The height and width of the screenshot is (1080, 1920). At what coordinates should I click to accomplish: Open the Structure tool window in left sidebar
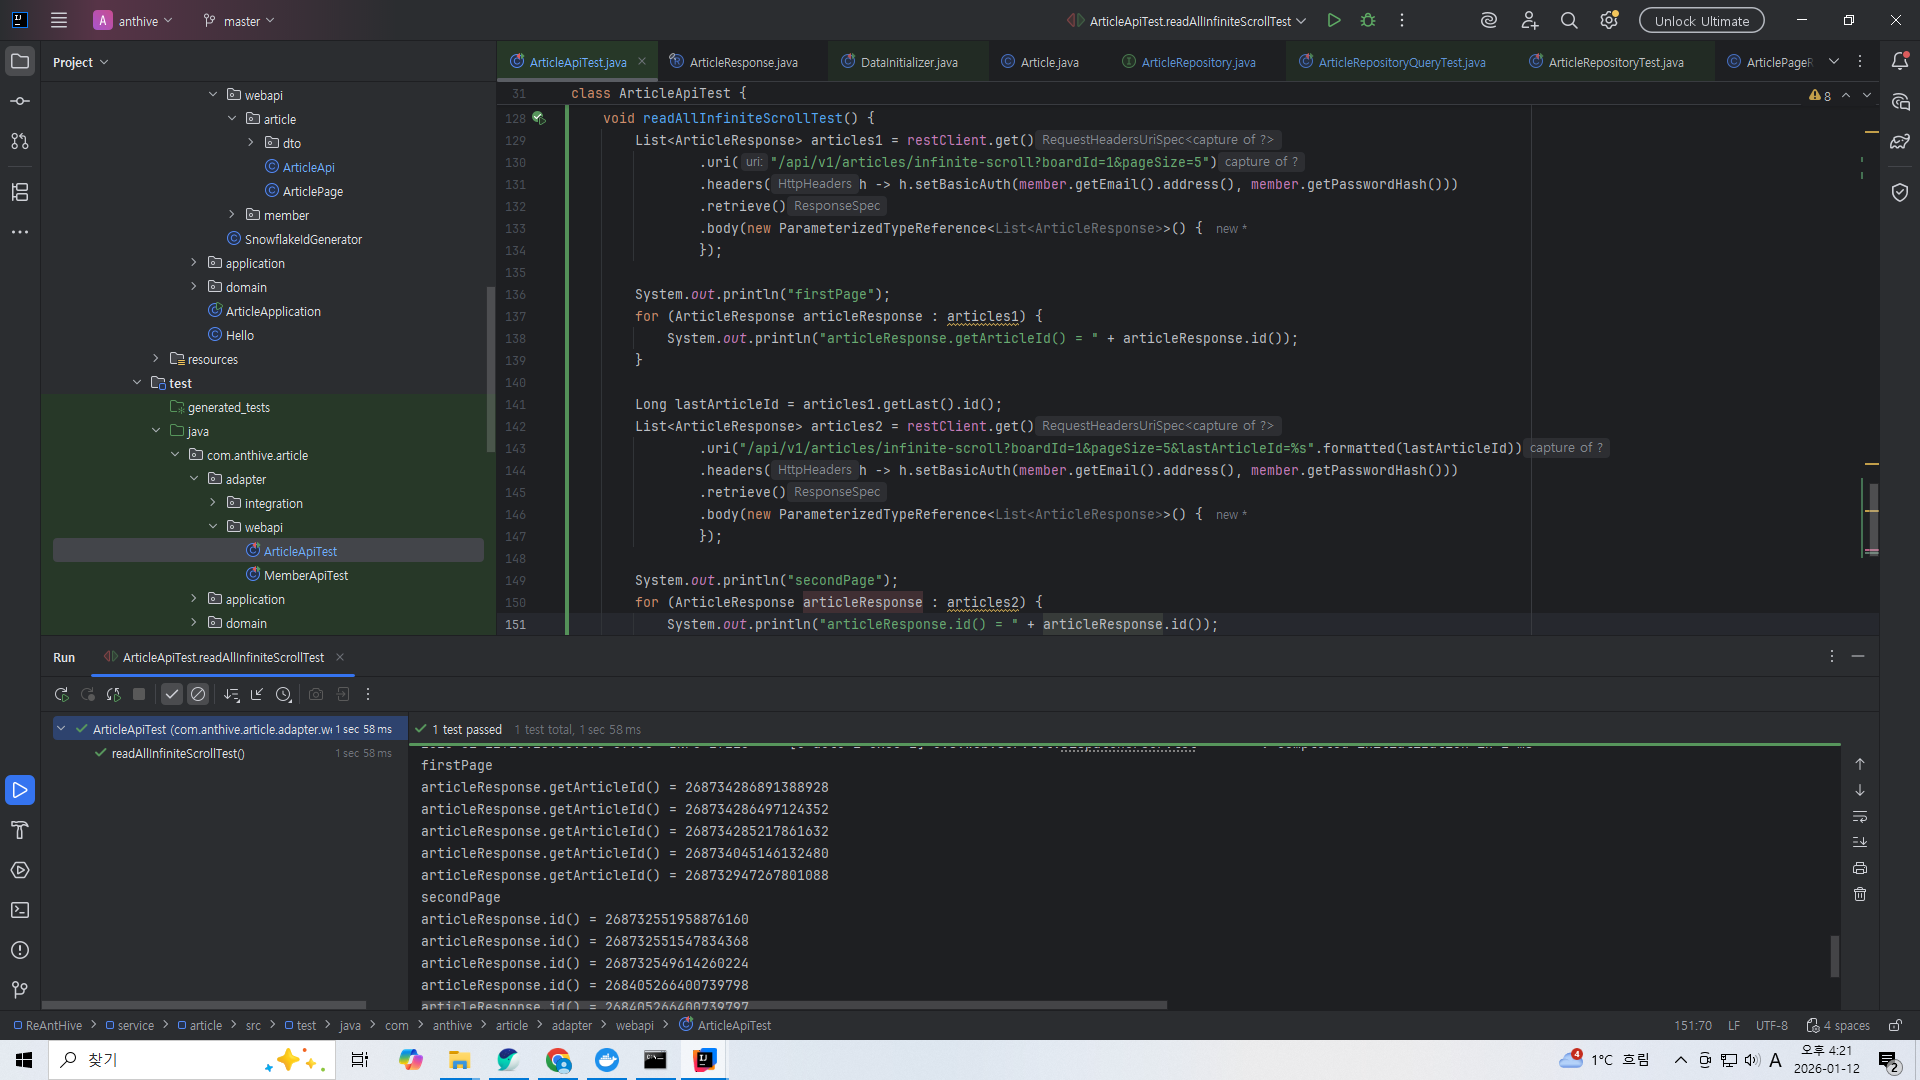click(x=20, y=192)
